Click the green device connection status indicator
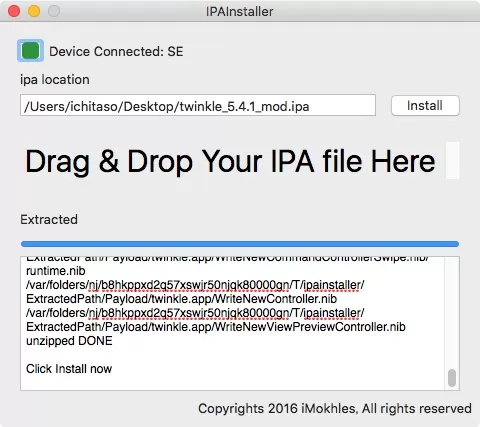480x427 pixels. [30, 51]
